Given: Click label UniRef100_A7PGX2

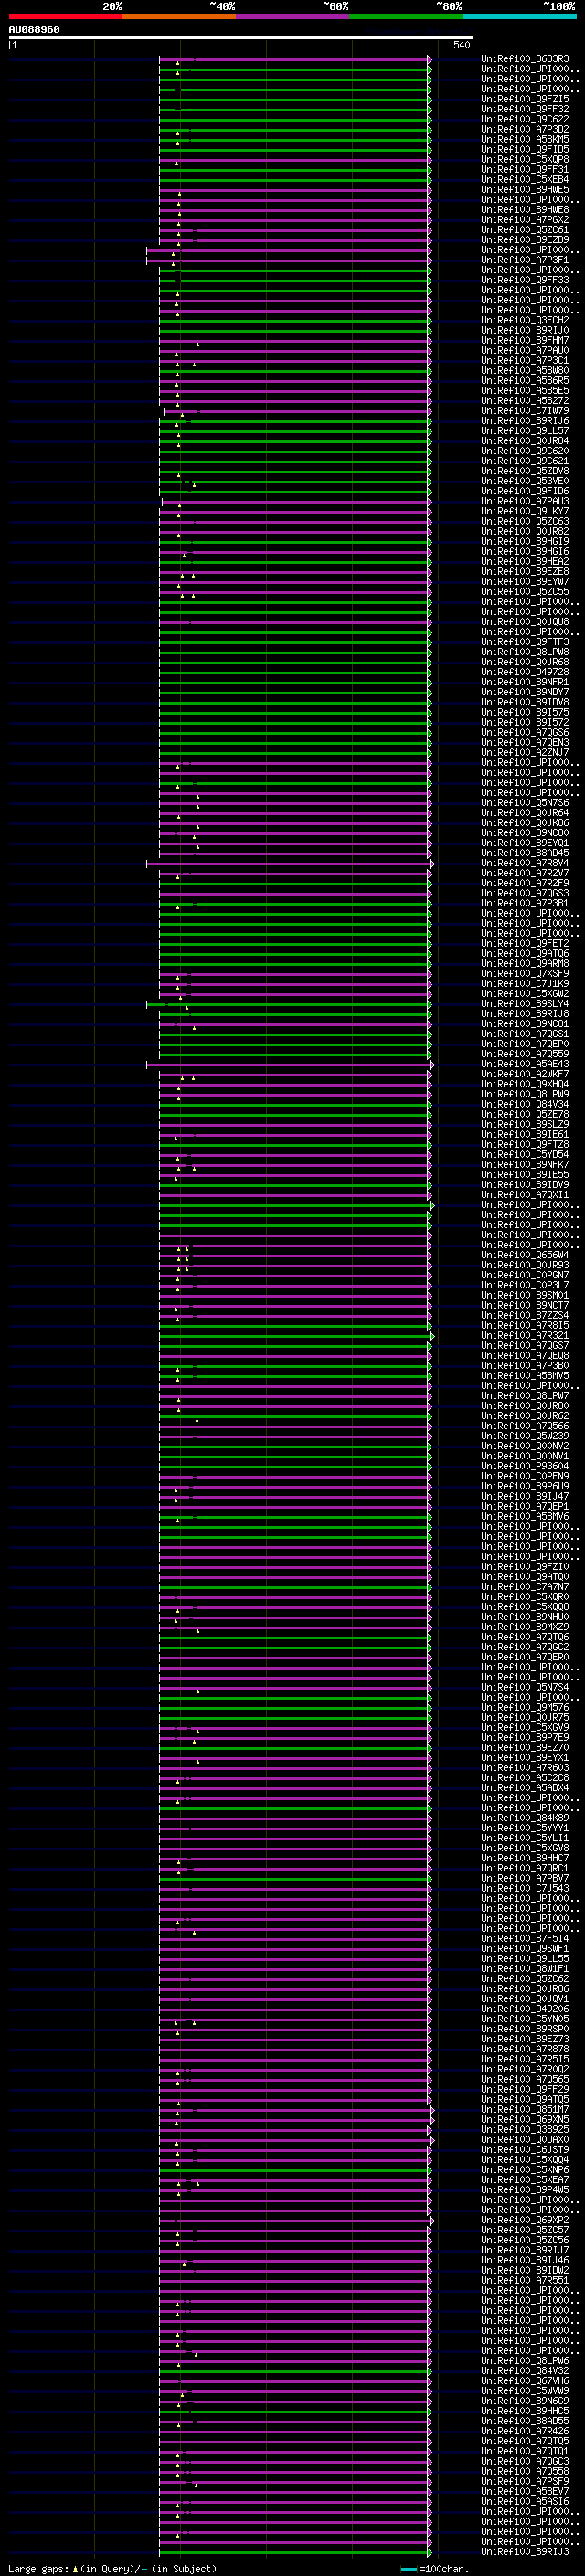Looking at the screenshot, I should 525,220.
